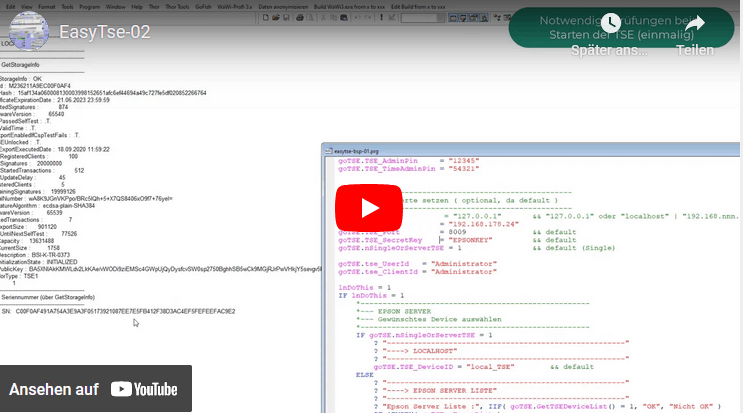Click the channel avatar thumbnail
This screenshot has height=413, width=743.
coord(29,31)
